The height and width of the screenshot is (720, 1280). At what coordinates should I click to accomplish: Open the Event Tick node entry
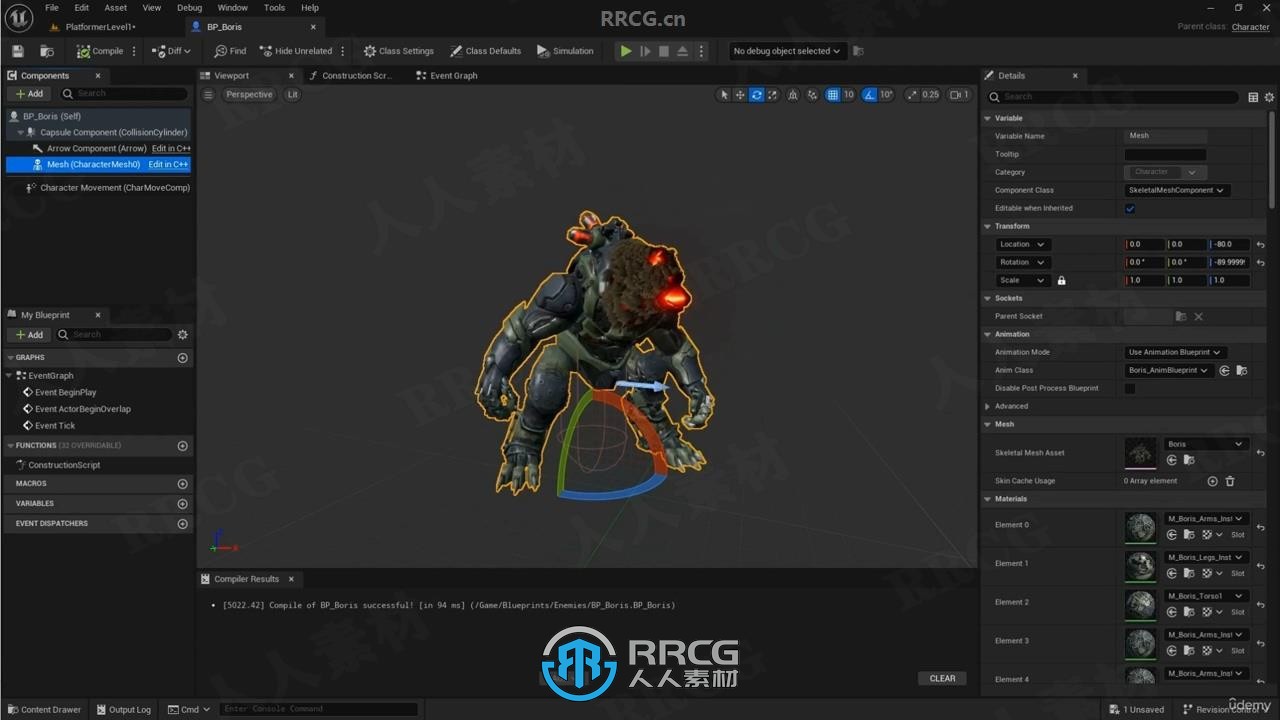(55, 426)
